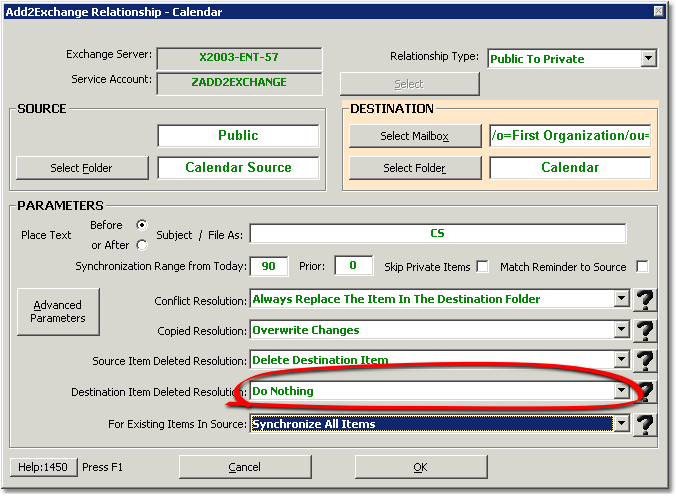
Task: Open help for Copied Resolution question mark
Action: pyautogui.click(x=645, y=330)
